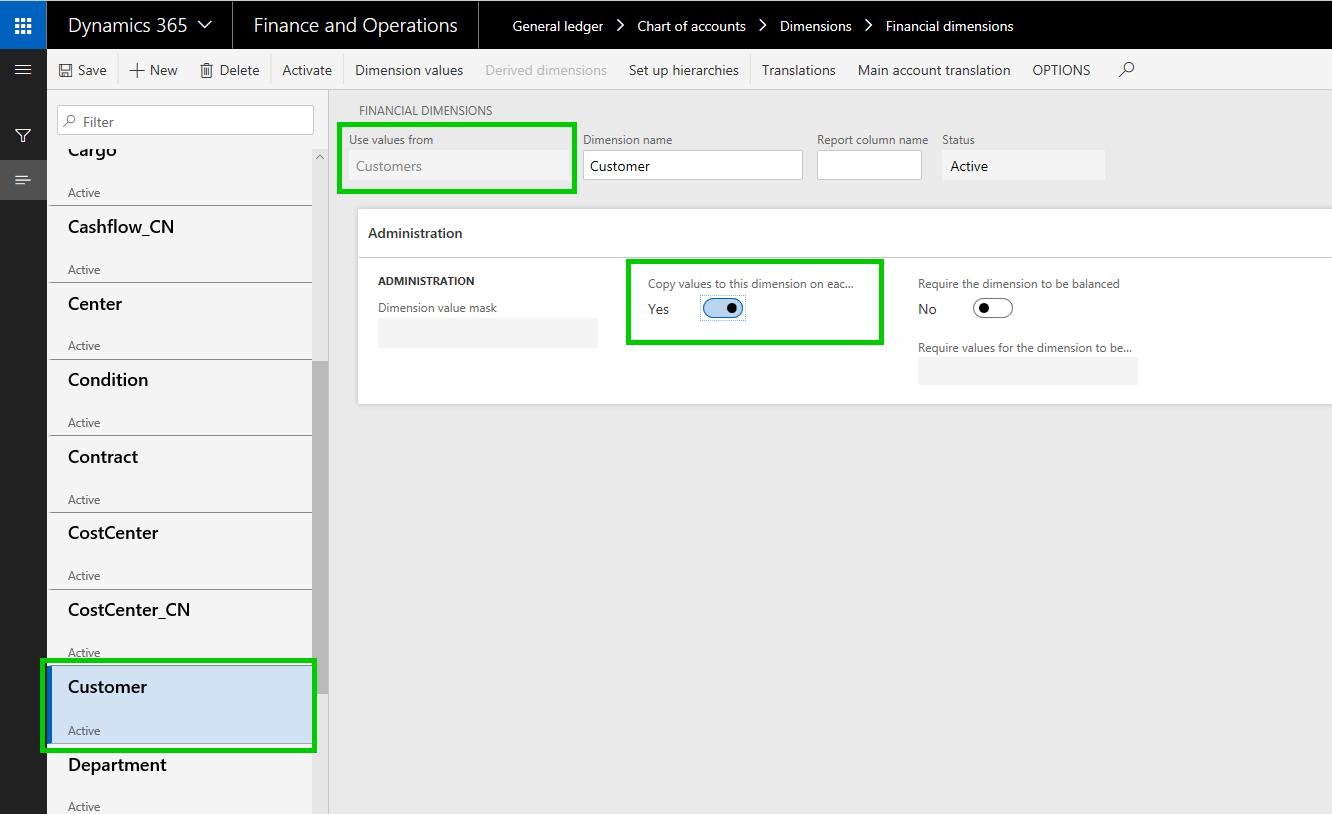Click the Save disk icon
Viewport: 1332px width, 814px height.
coord(66,70)
